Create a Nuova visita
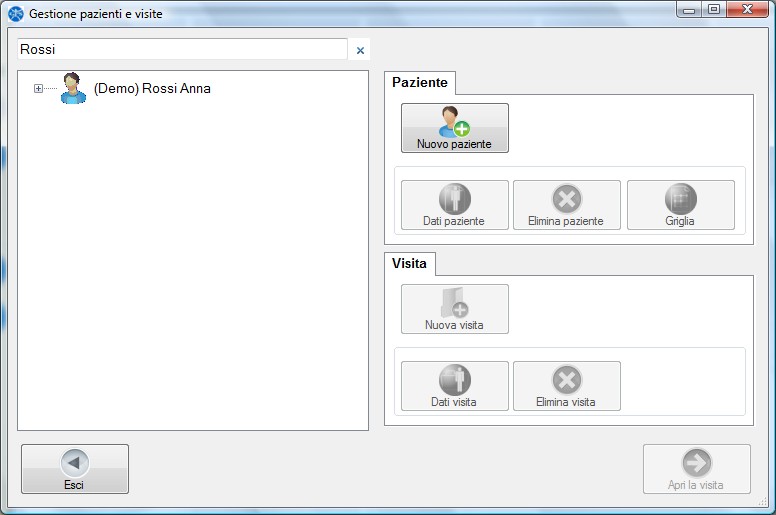Image resolution: width=776 pixels, height=515 pixels. [454, 303]
